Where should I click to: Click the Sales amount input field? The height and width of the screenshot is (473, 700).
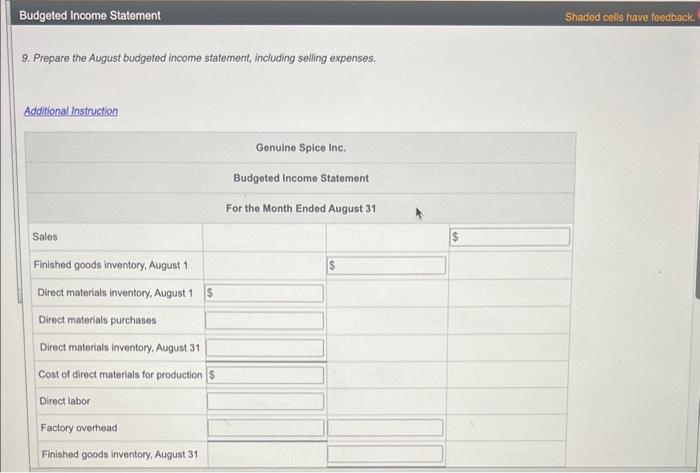coord(510,237)
